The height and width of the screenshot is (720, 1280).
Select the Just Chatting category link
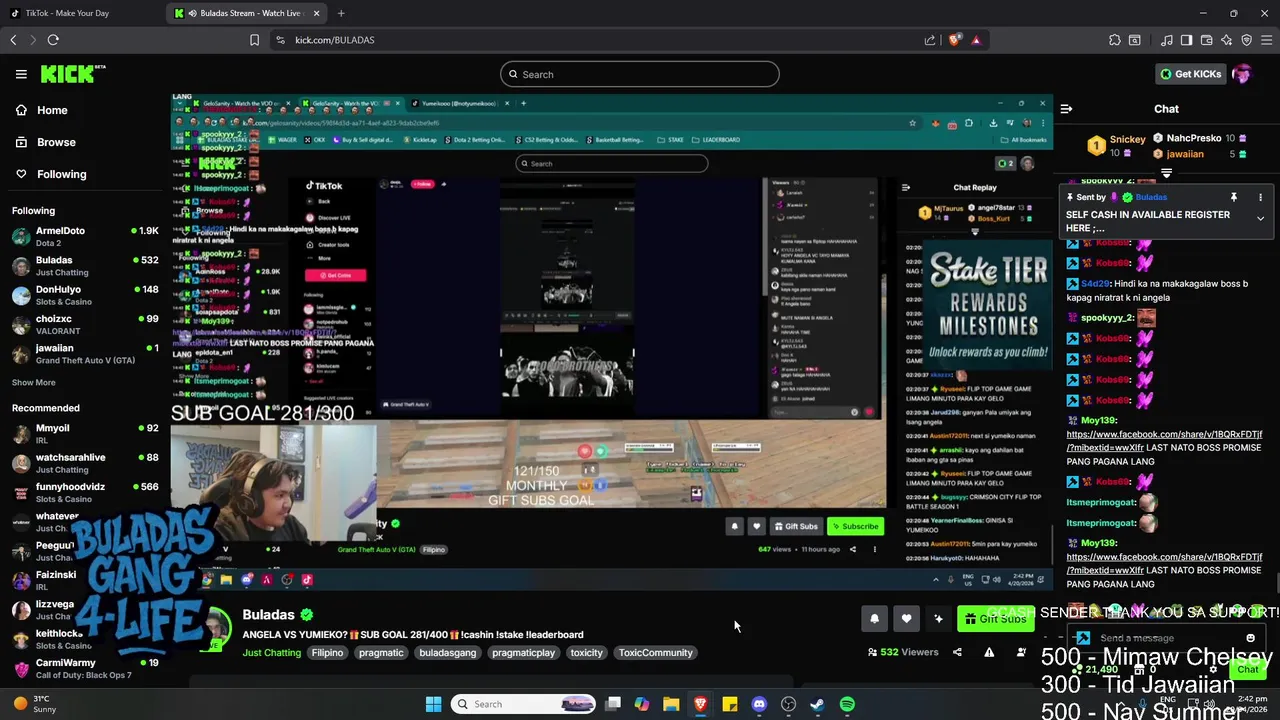pyautogui.click(x=271, y=653)
